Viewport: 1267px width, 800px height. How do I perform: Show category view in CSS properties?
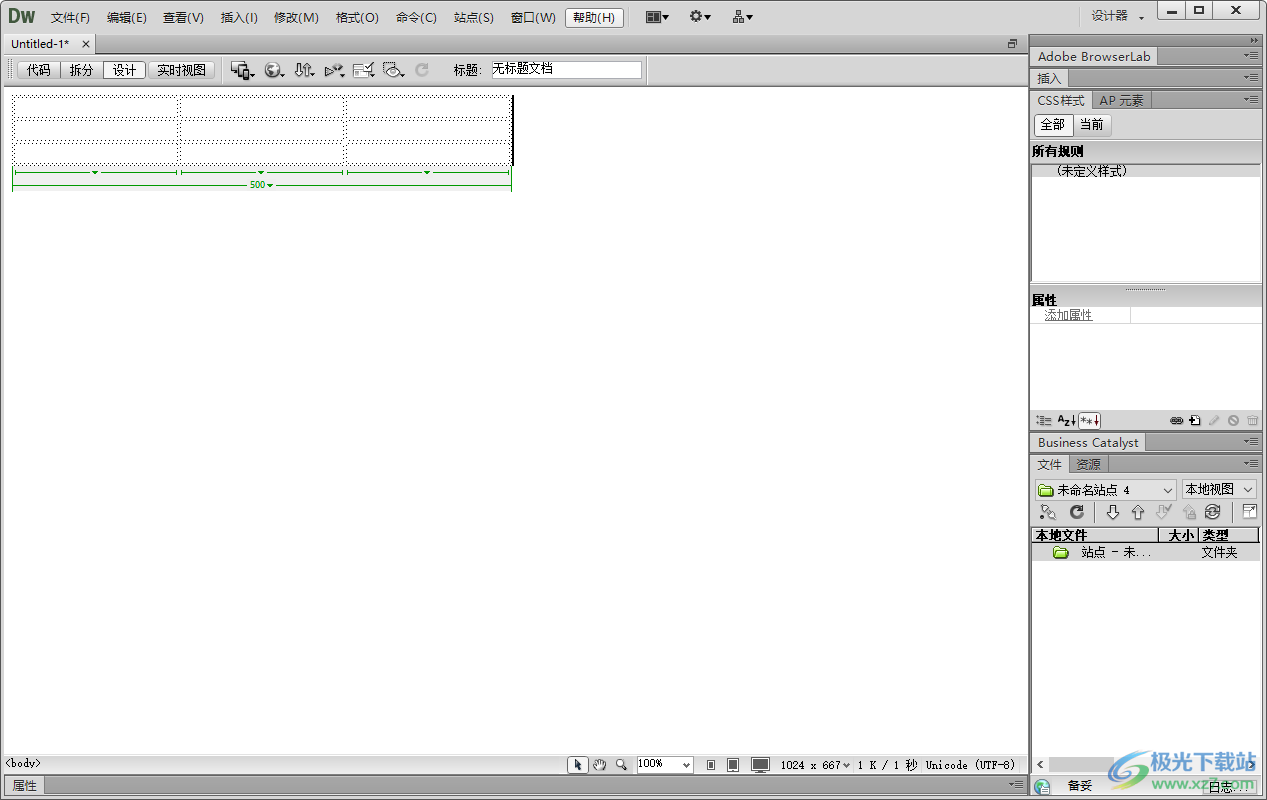click(x=1044, y=421)
